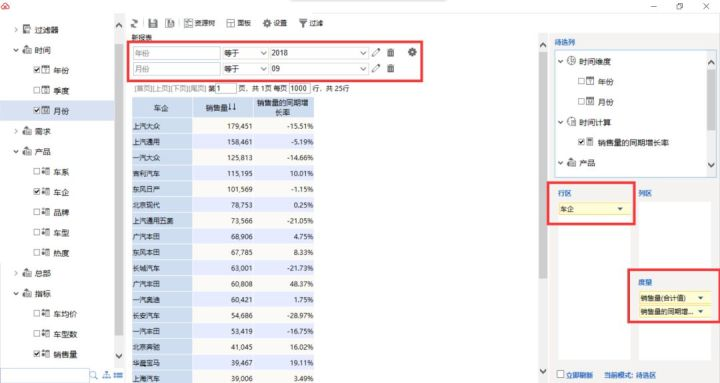The height and width of the screenshot is (383, 720).
Task: Click the 总部 folder icon
Action: (x=27, y=273)
